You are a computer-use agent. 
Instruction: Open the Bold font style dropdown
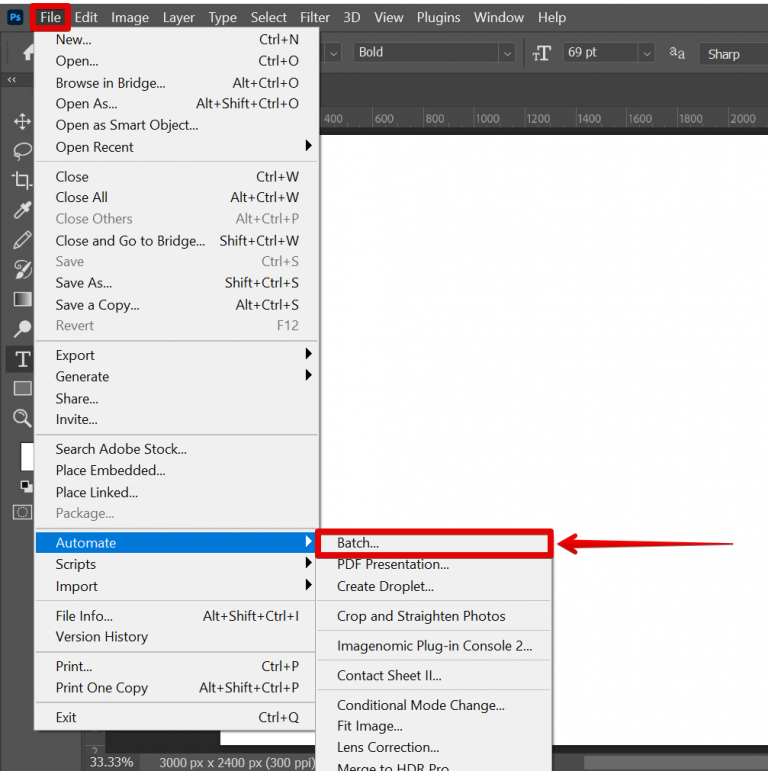(507, 53)
